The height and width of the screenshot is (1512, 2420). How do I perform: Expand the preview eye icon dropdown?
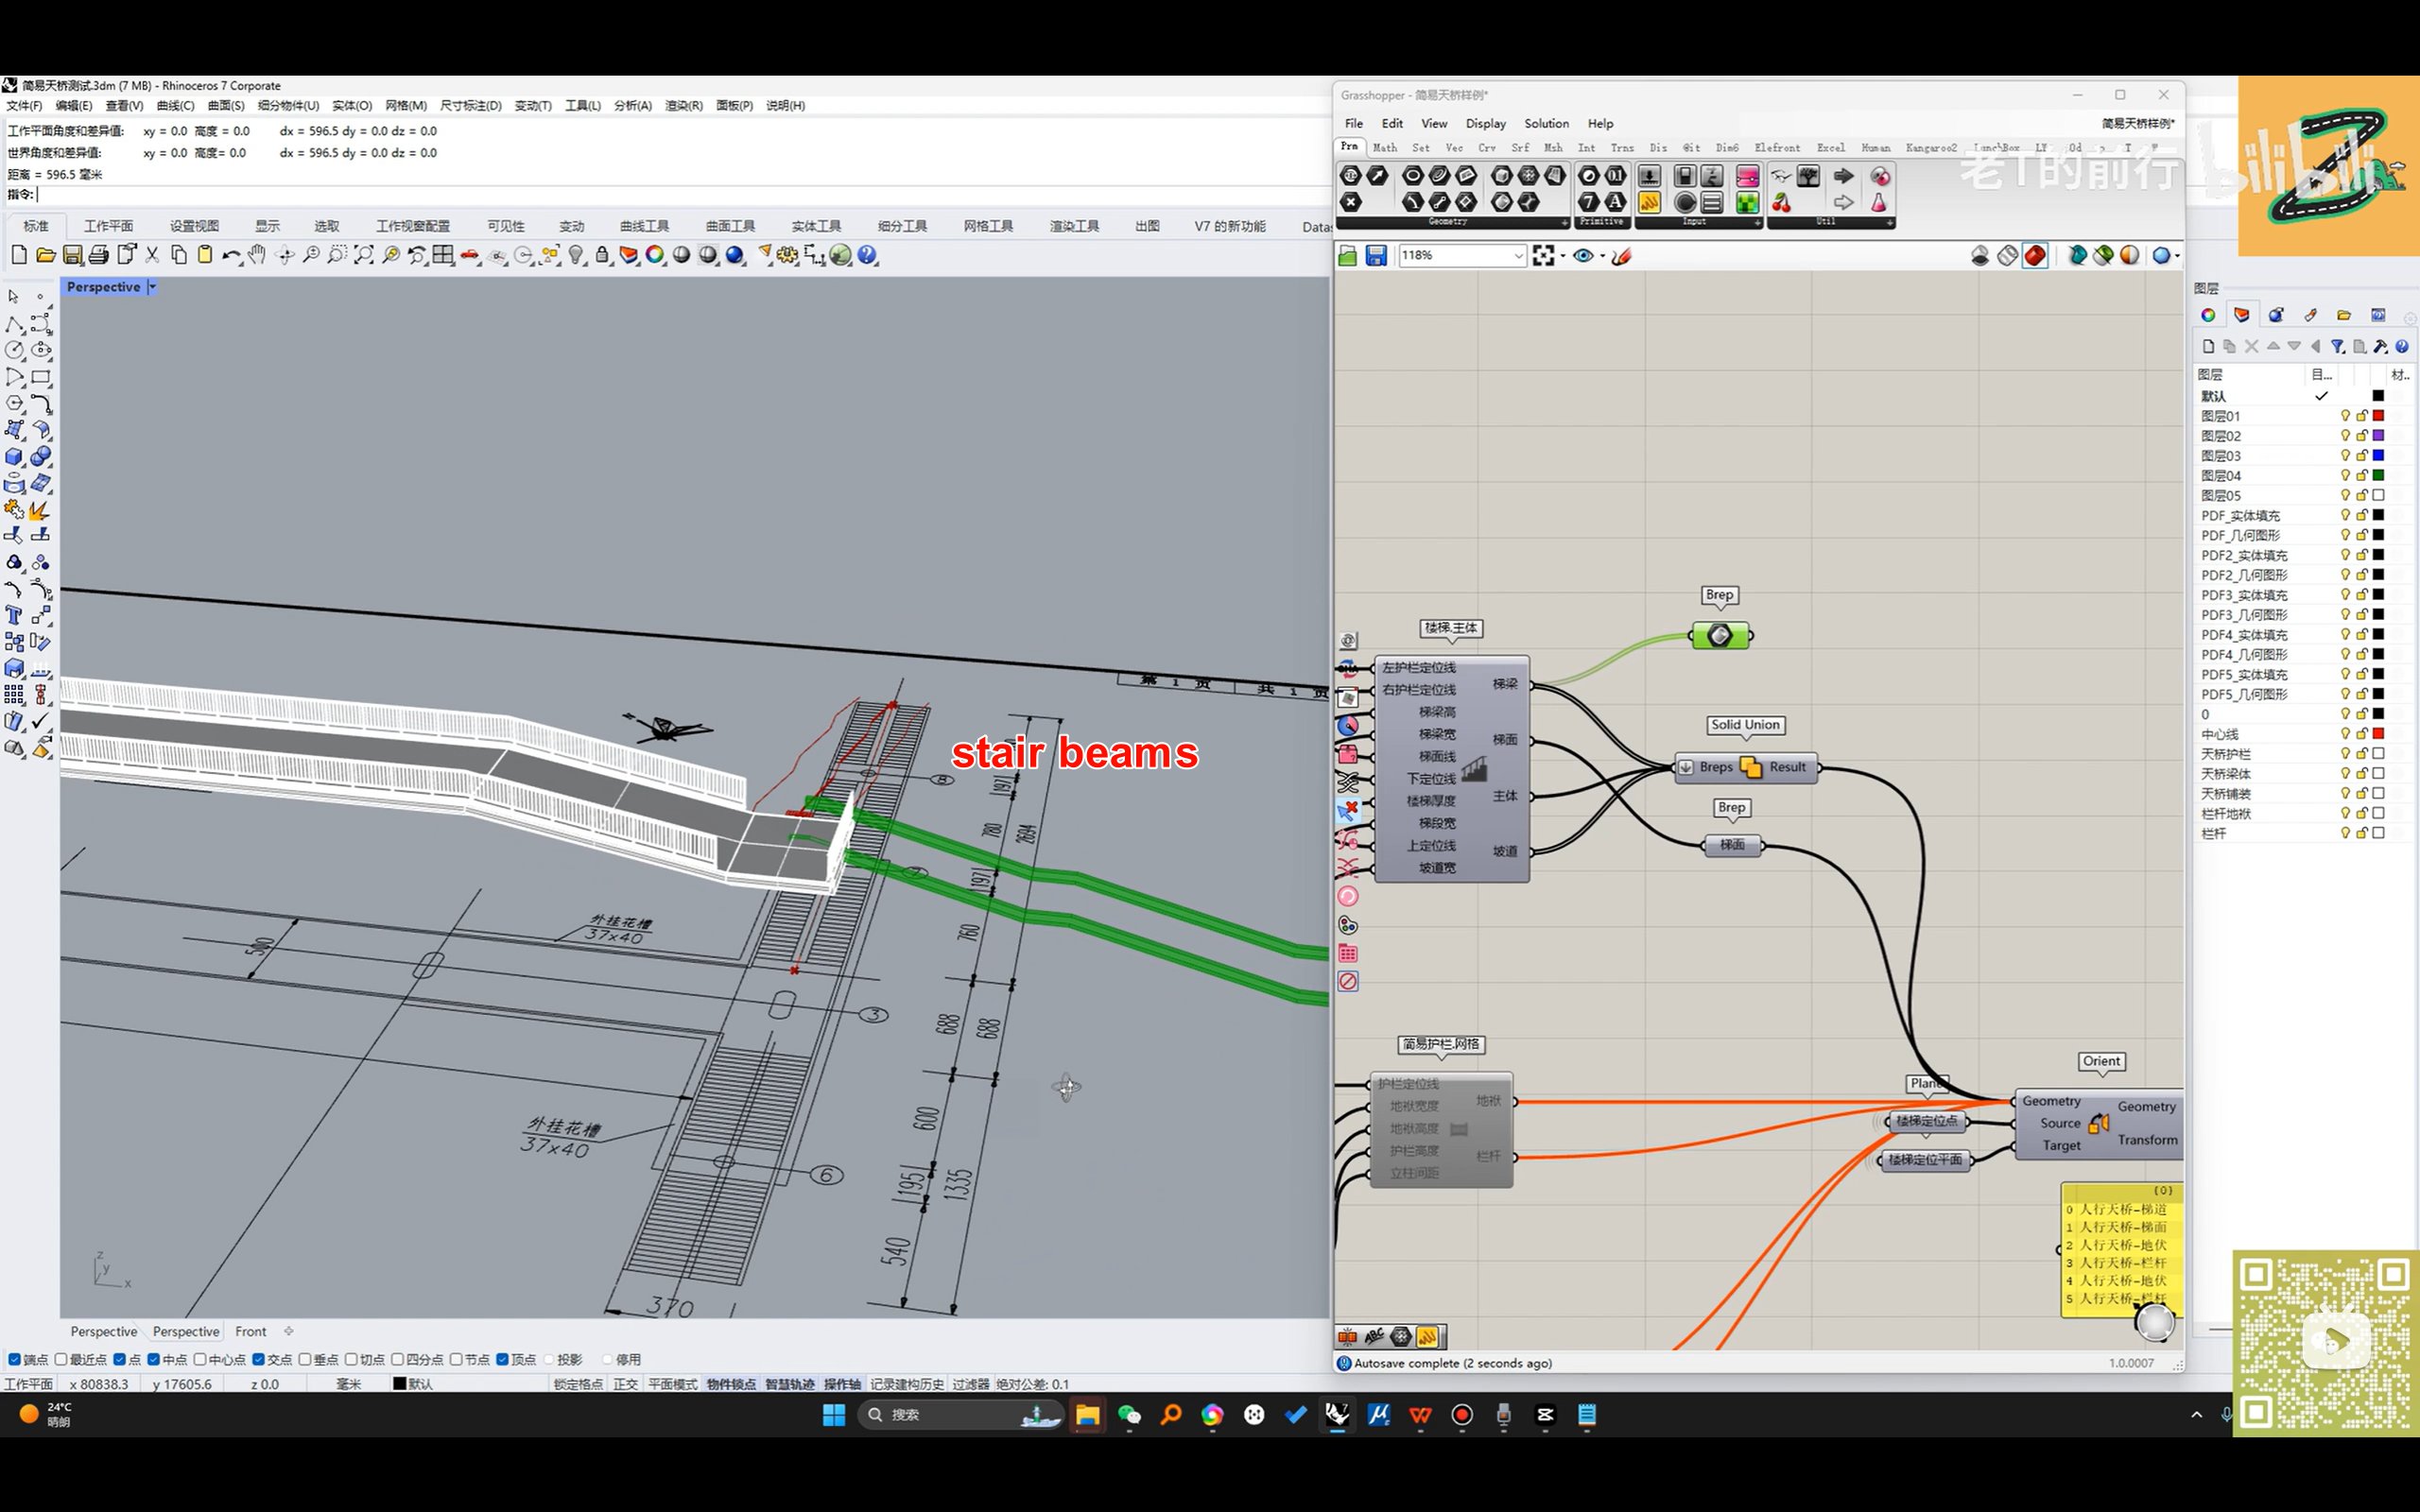click(1602, 256)
